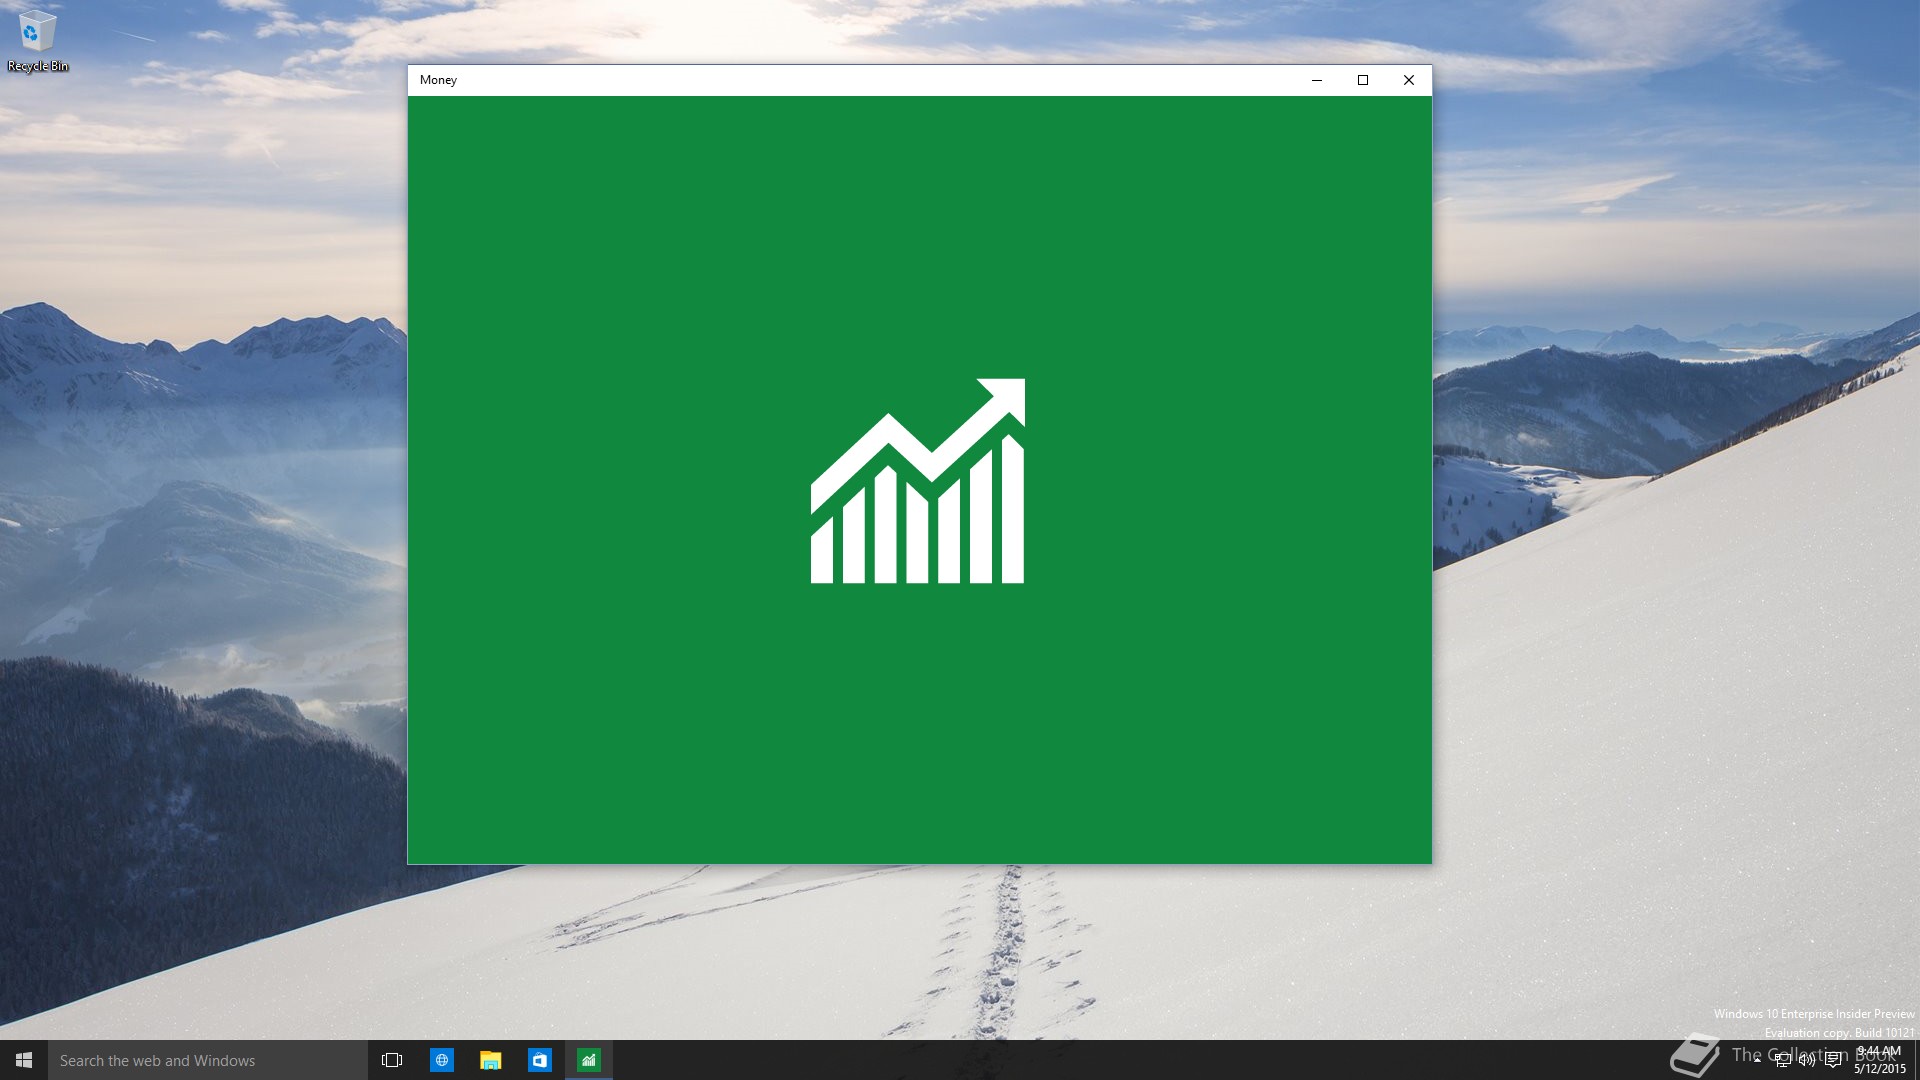Click the 'Search the web and Windows' box
This screenshot has height=1080, width=1920.
click(208, 1060)
